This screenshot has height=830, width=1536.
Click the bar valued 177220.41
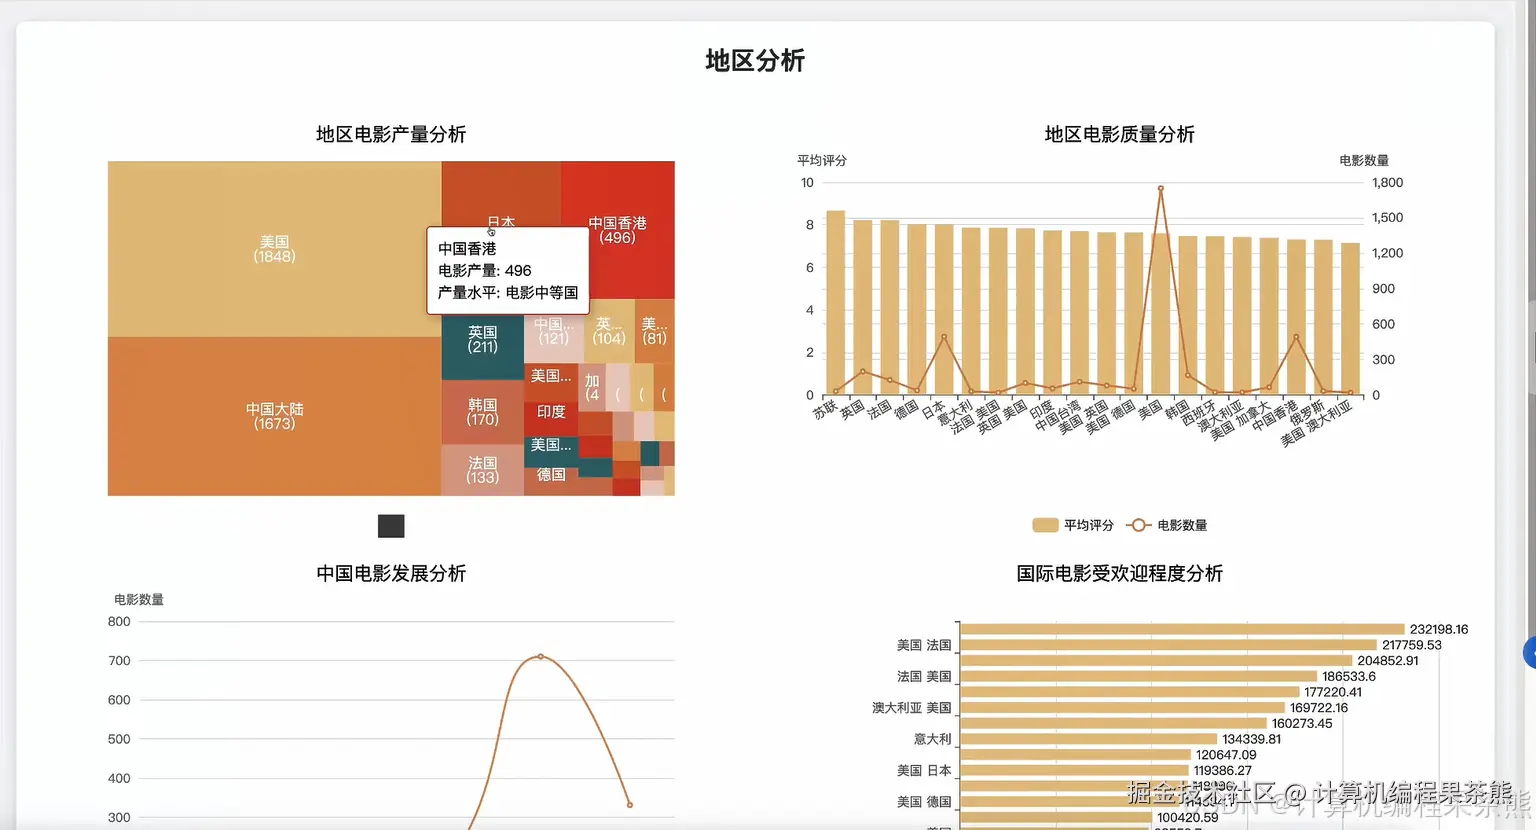click(1130, 692)
